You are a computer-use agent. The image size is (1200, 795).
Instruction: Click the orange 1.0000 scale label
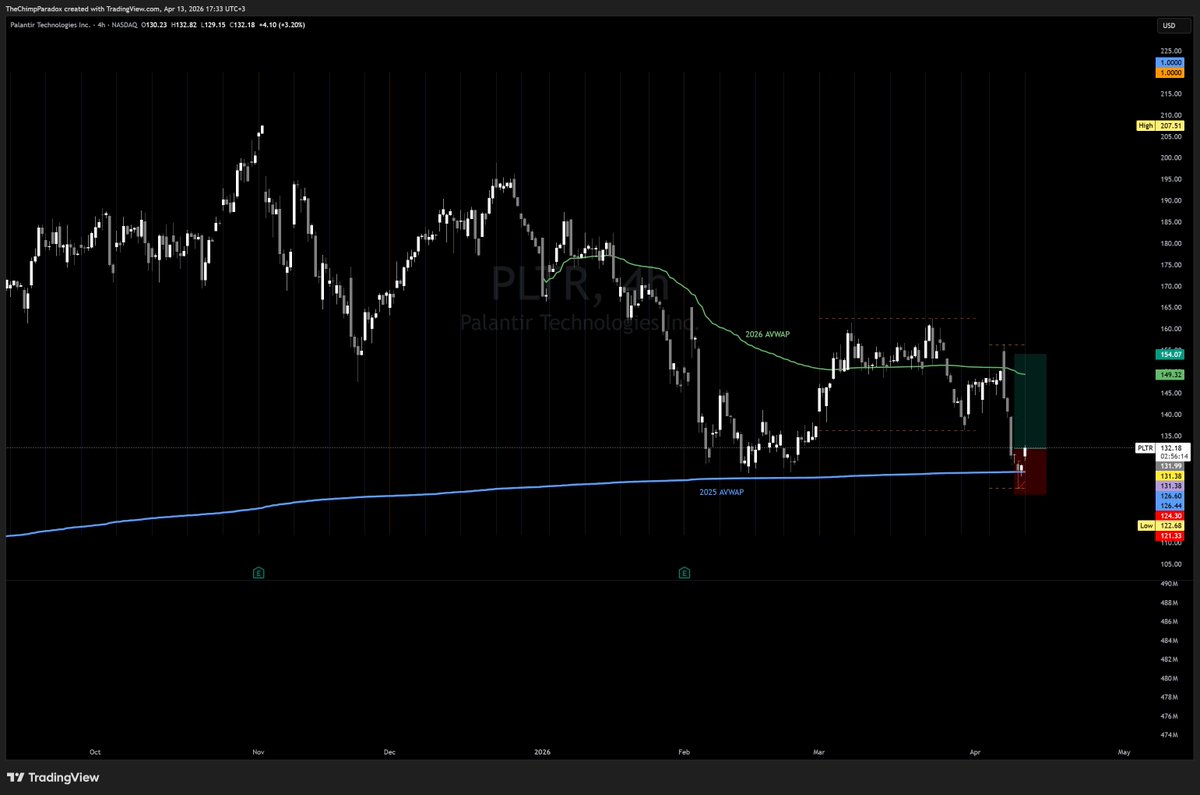pos(1169,72)
